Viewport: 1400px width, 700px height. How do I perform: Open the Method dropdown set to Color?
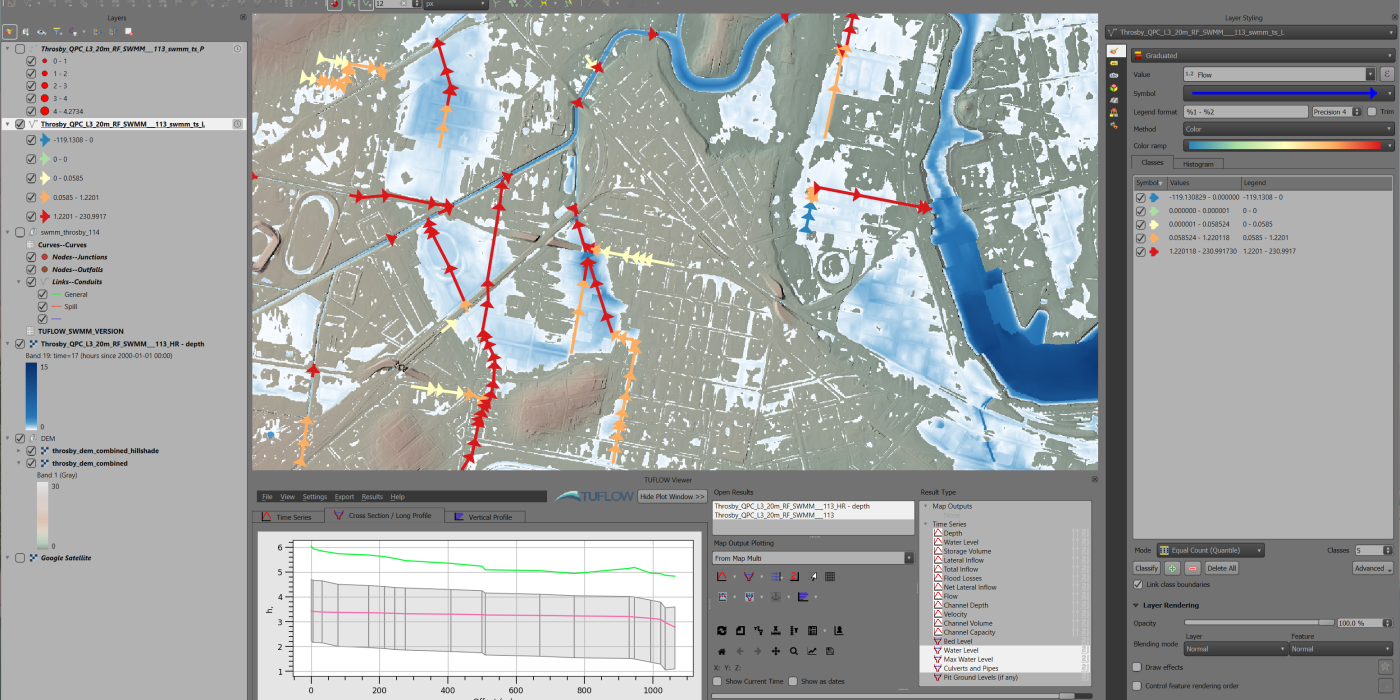point(1288,129)
